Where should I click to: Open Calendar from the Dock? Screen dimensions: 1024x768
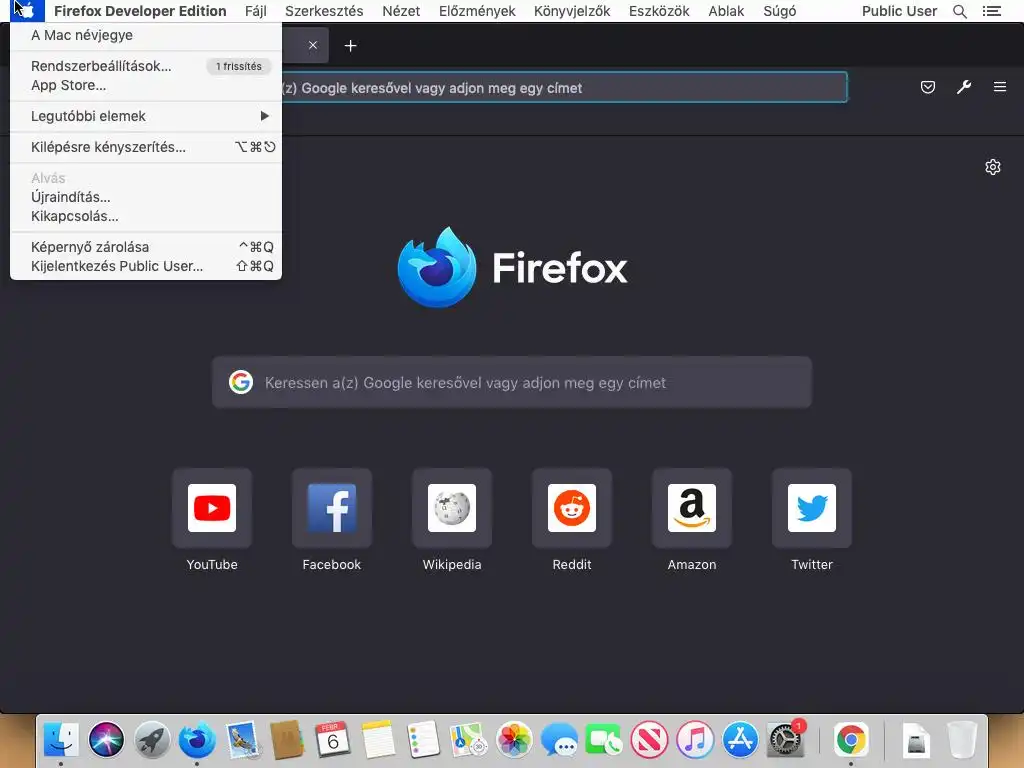(332, 740)
